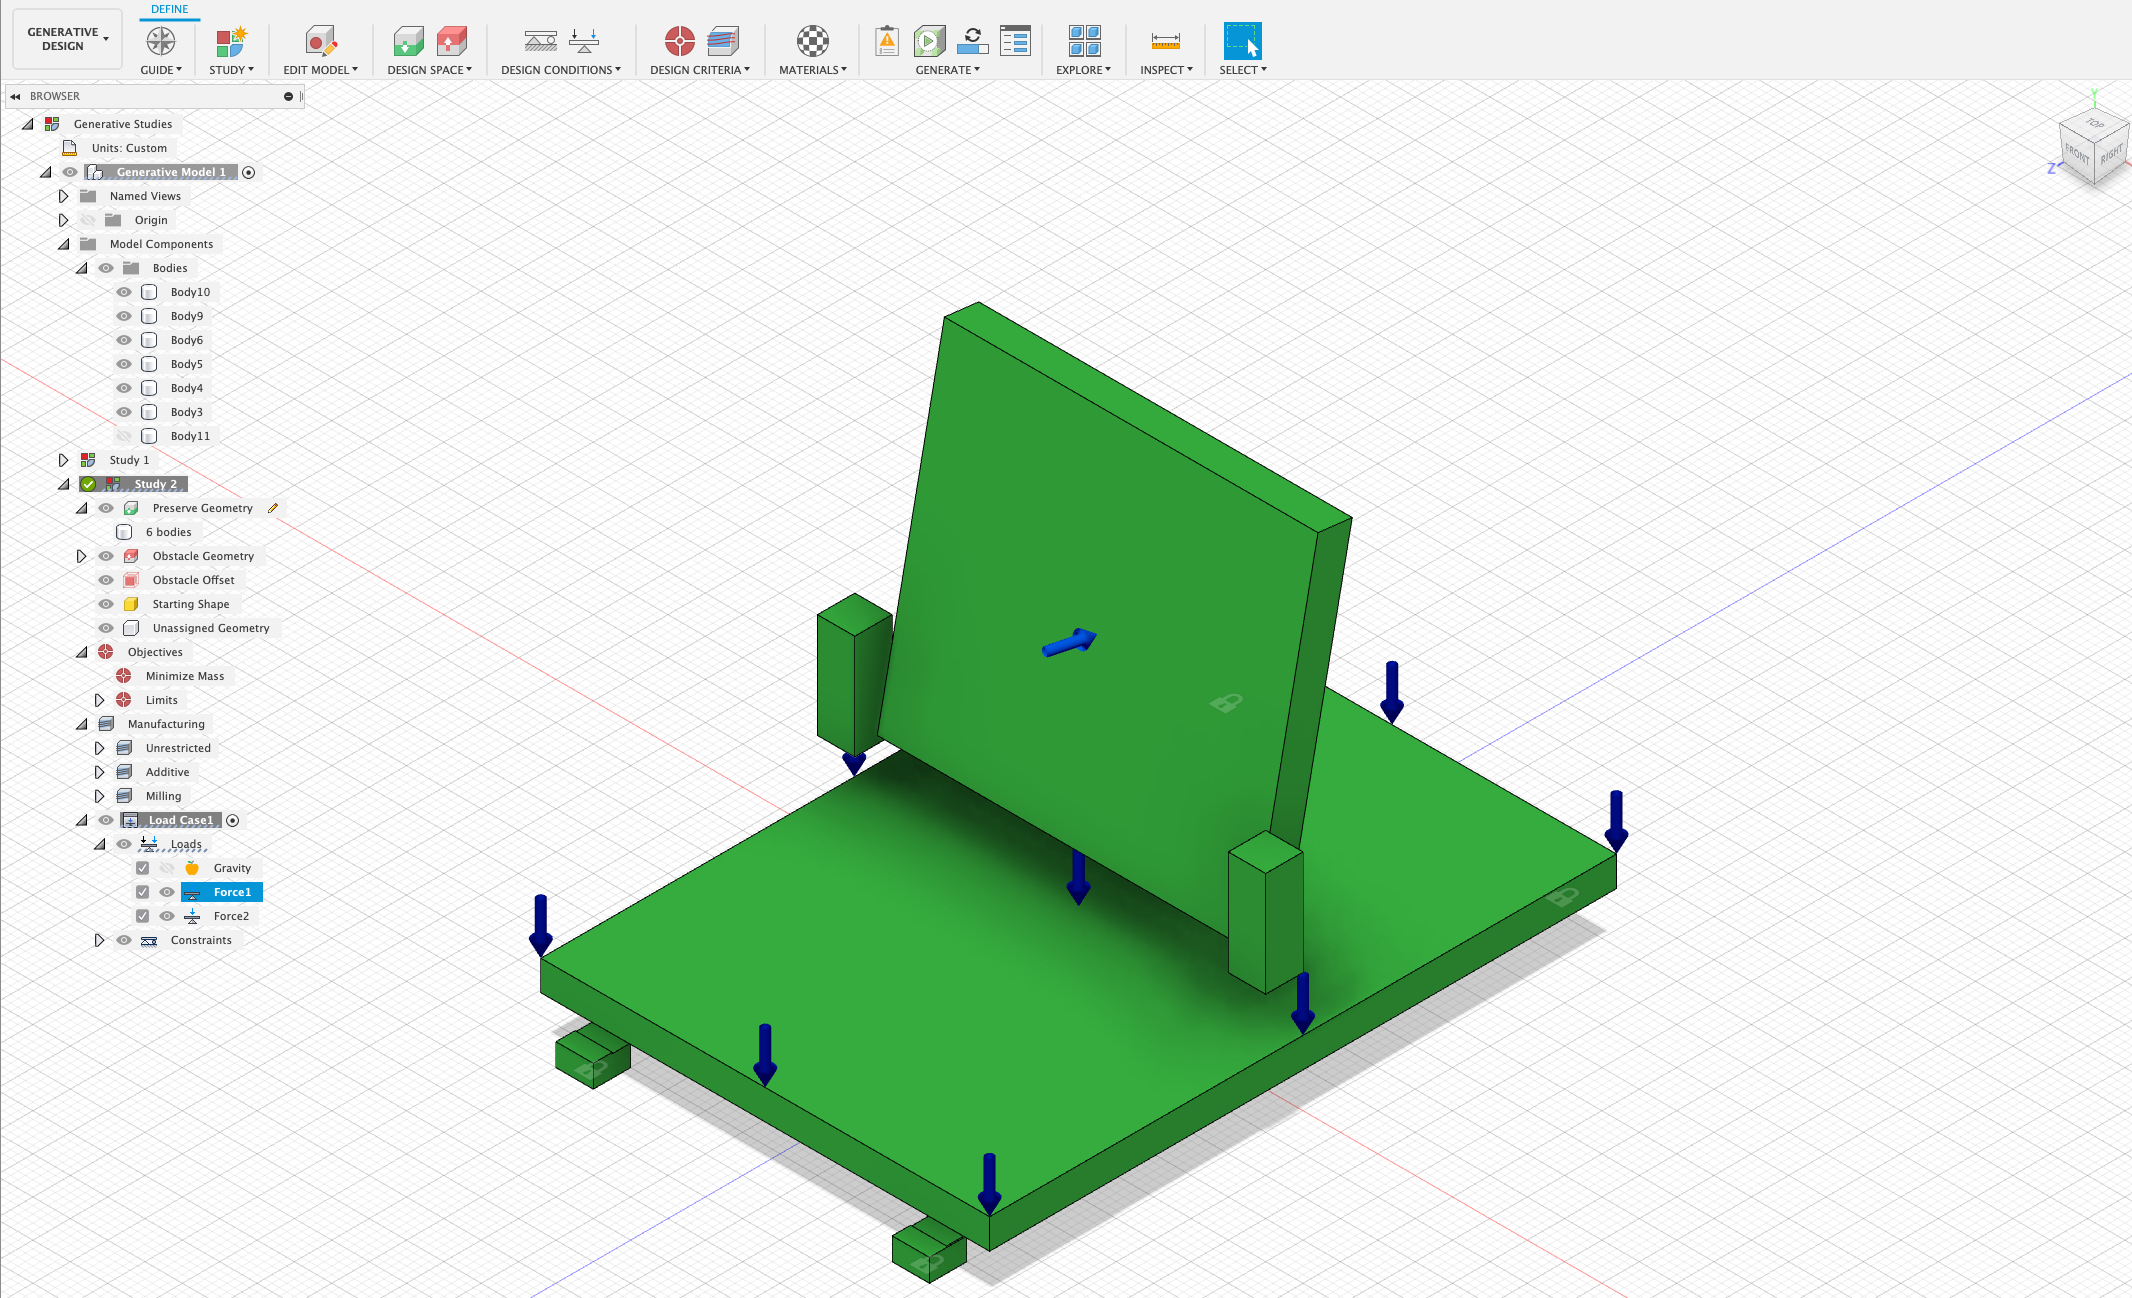Expand the Constraints node under Load Case1
The image size is (2132, 1298).
point(99,940)
